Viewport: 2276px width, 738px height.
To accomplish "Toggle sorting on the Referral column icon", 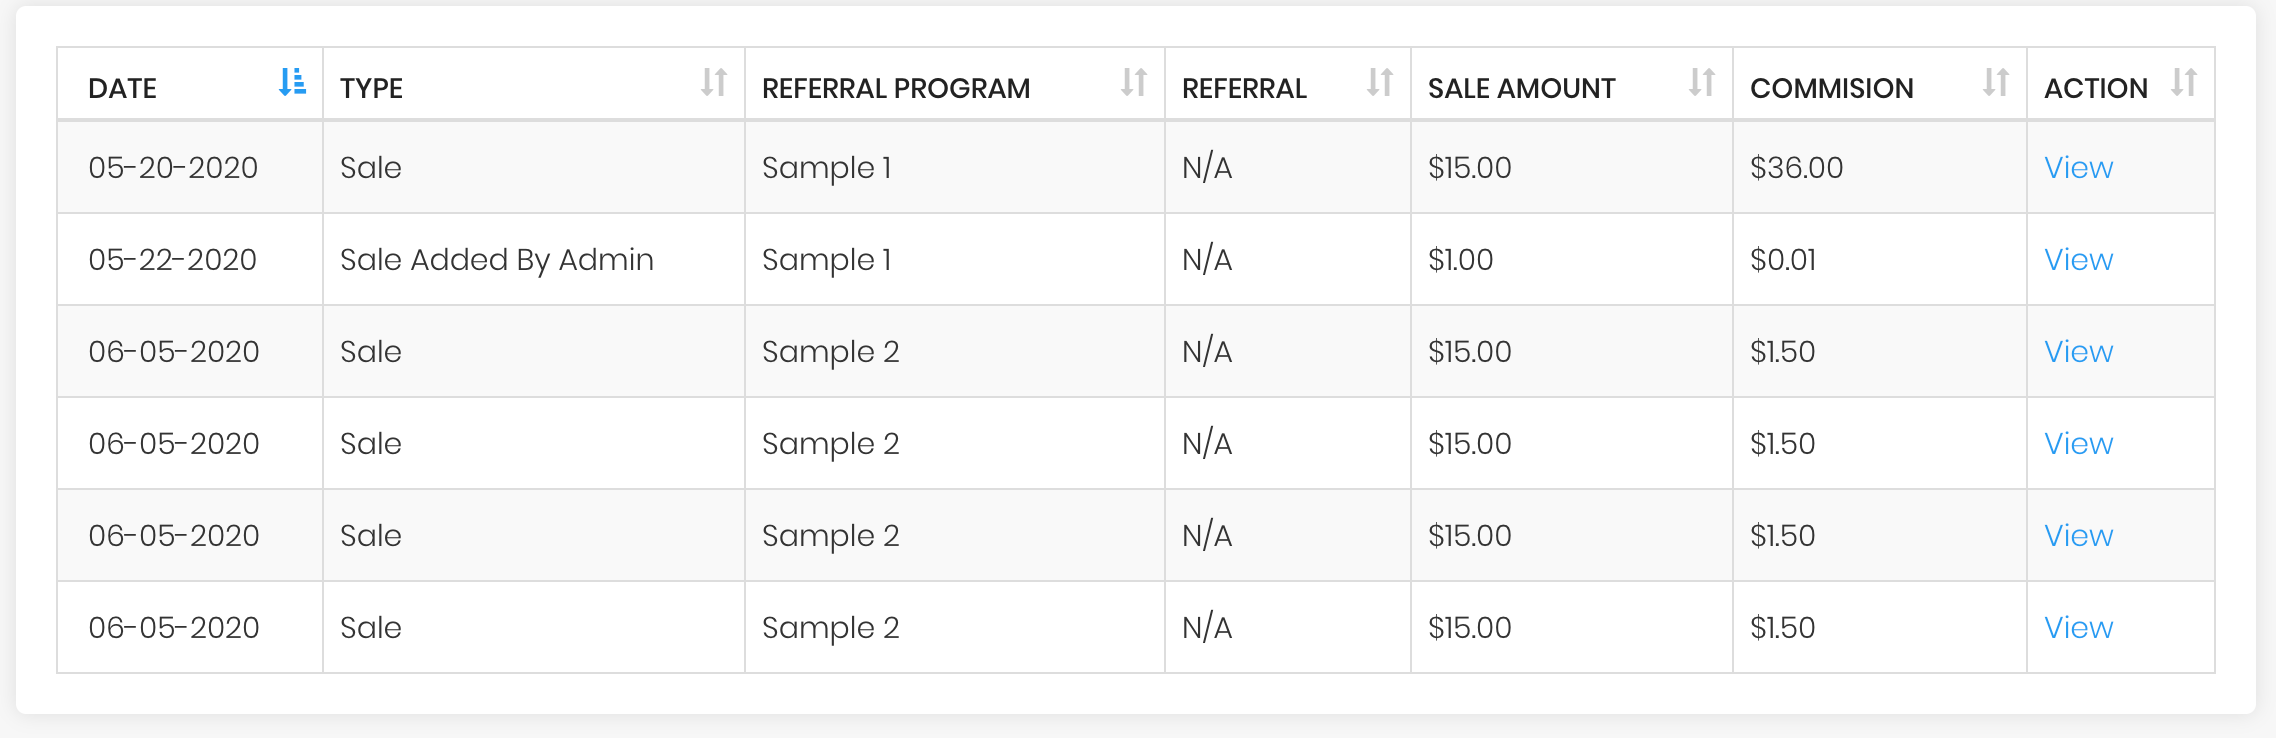I will (1380, 82).
